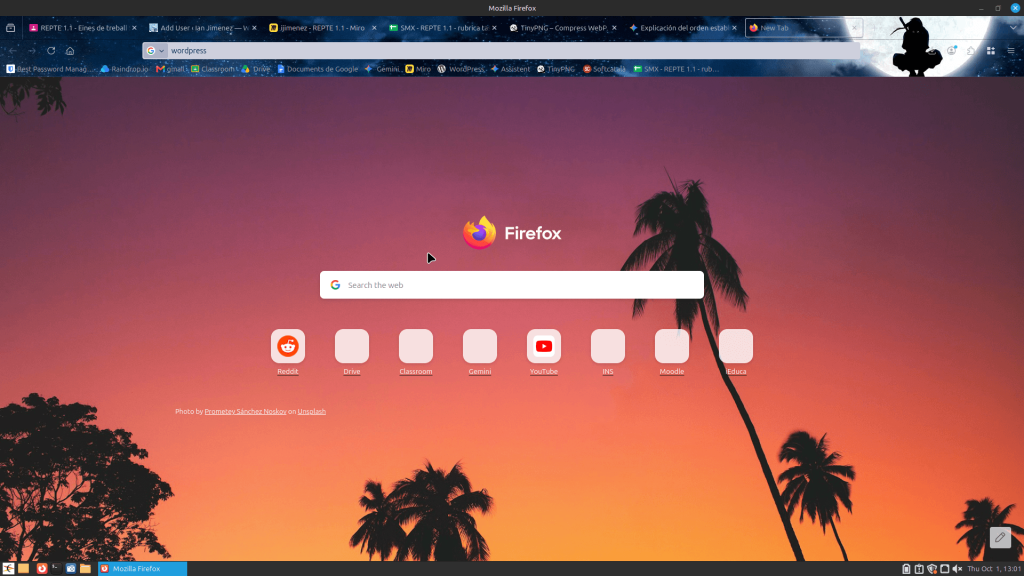1024x576 pixels.
Task: Expand the search engine dropdown in the address bar
Action: tap(155, 50)
